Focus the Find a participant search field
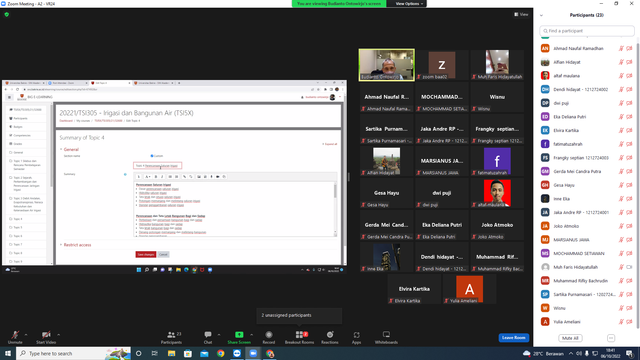Screen dimensions: 640x360 tap(587, 31)
